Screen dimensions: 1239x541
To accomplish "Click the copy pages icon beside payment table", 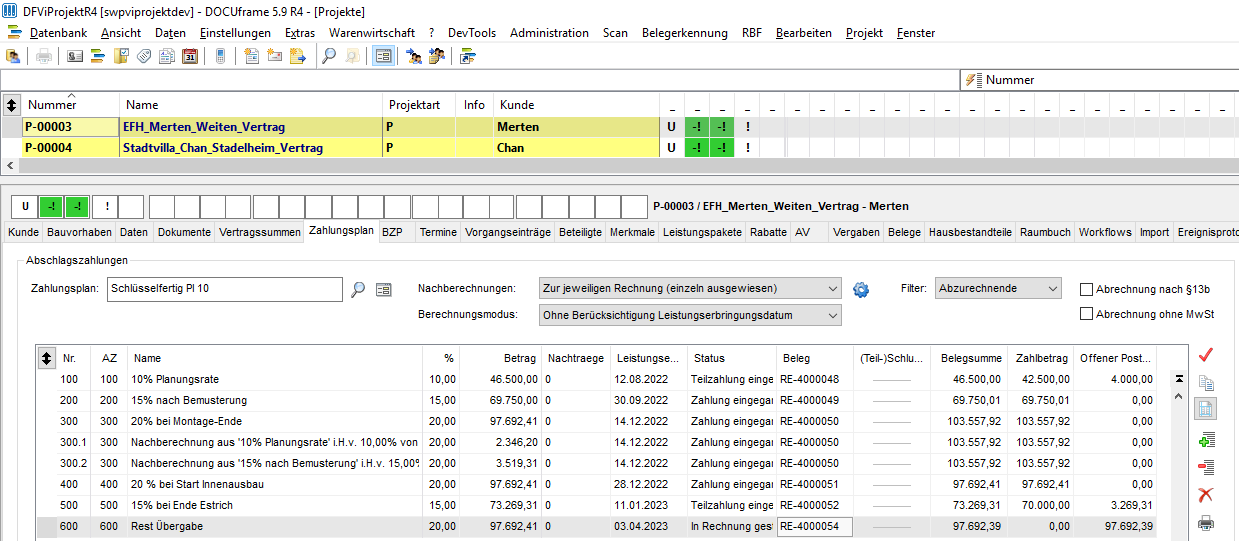I will click(x=1206, y=383).
